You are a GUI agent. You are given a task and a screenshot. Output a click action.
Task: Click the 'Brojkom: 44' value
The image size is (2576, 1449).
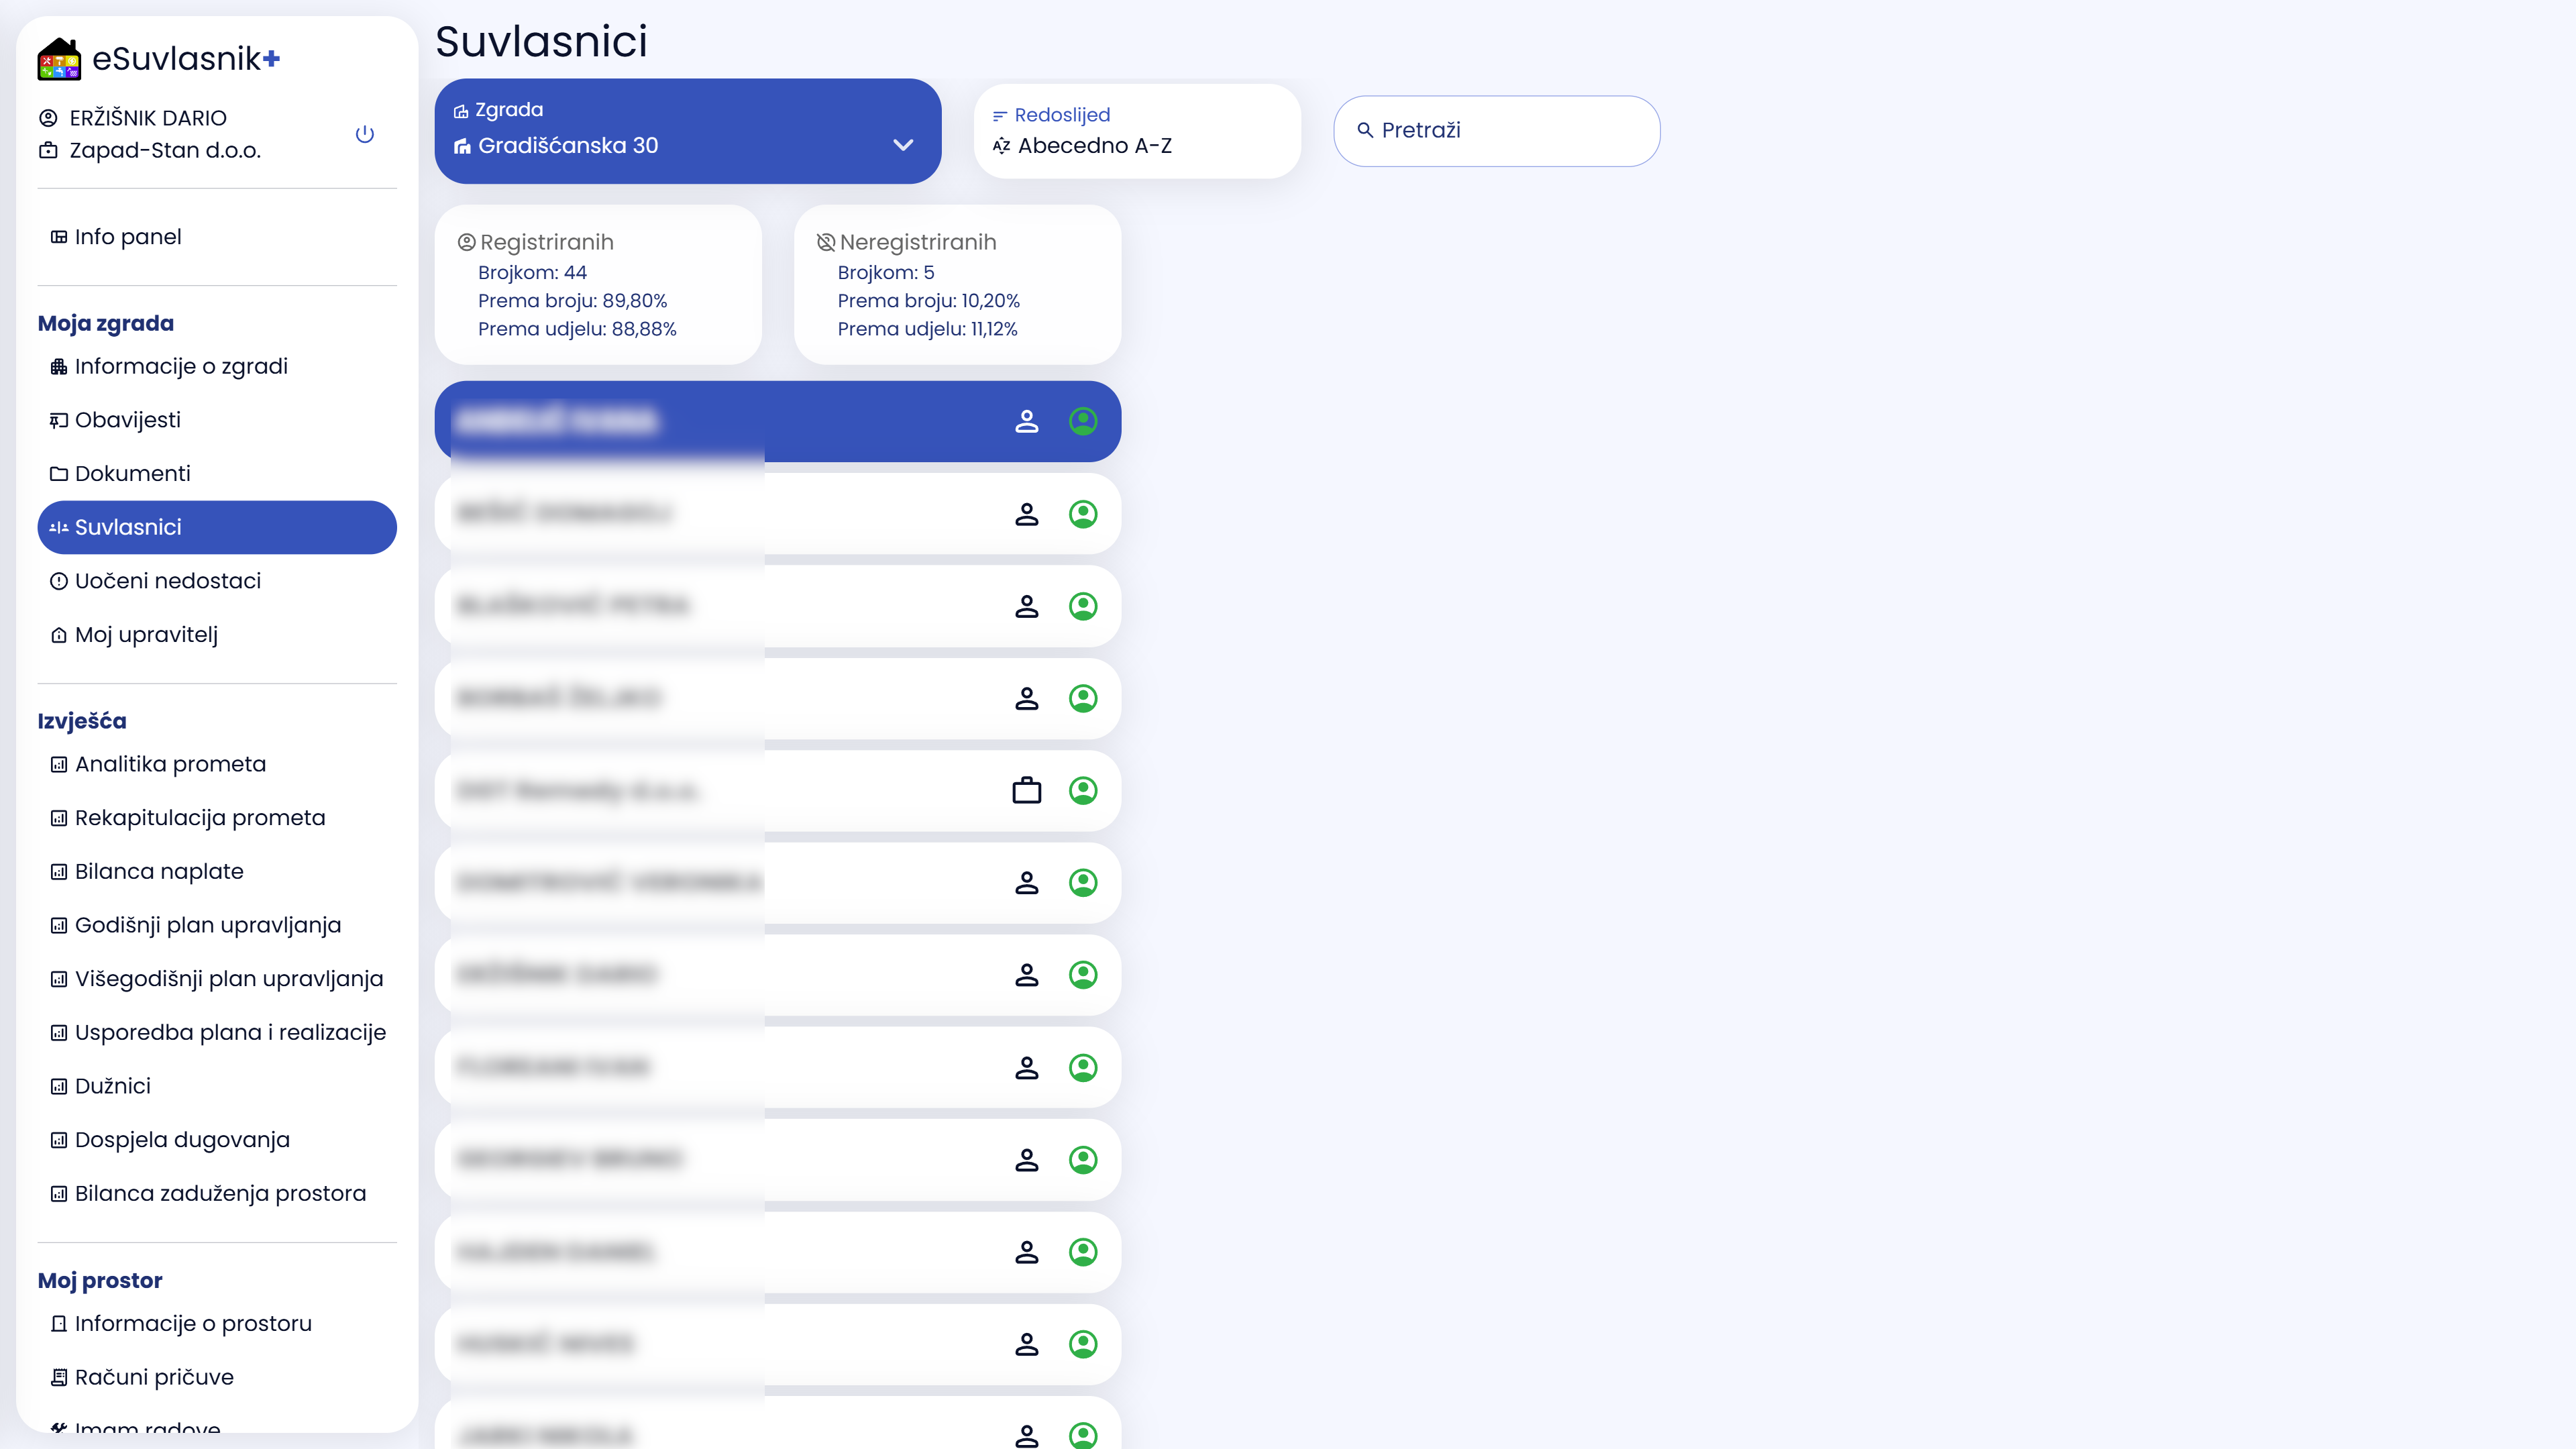point(532,272)
